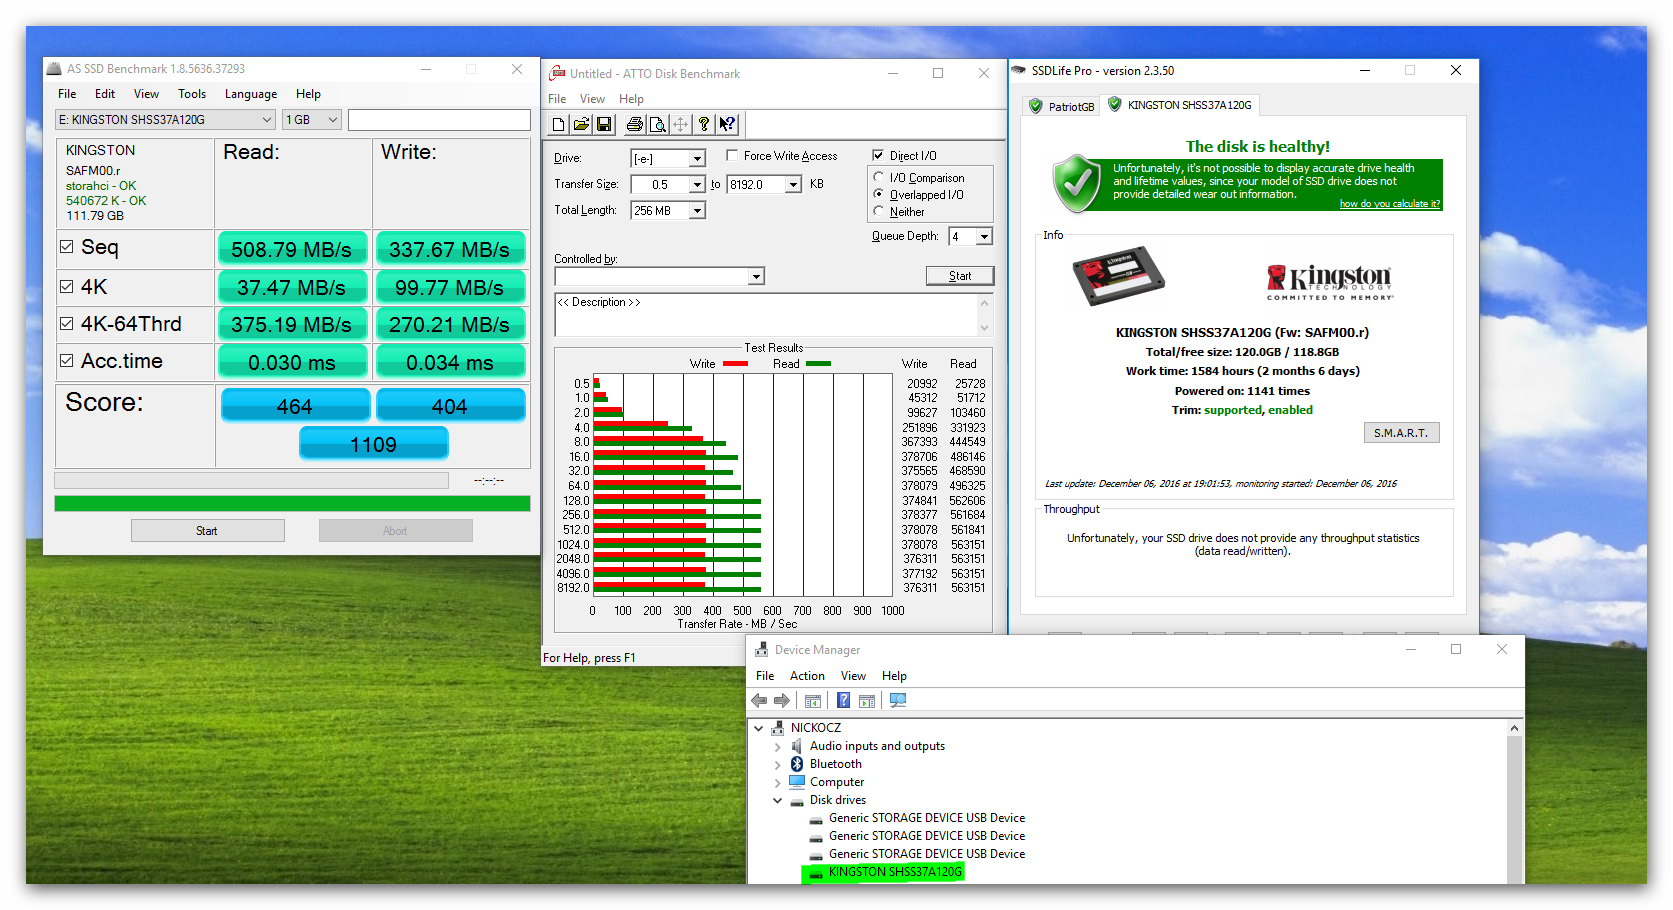Expand the Bluetooth tree node

(x=778, y=764)
